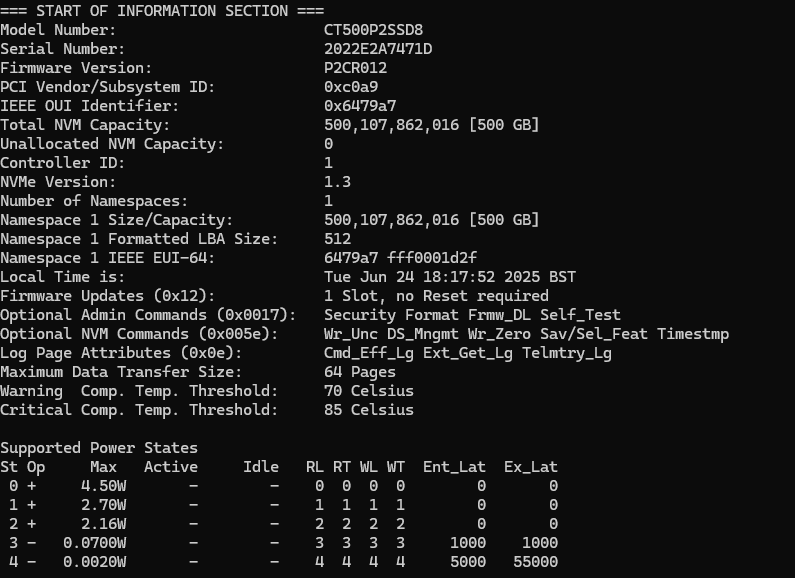Click the 64 Pages transfer size value
The height and width of the screenshot is (578, 795).
pos(359,372)
